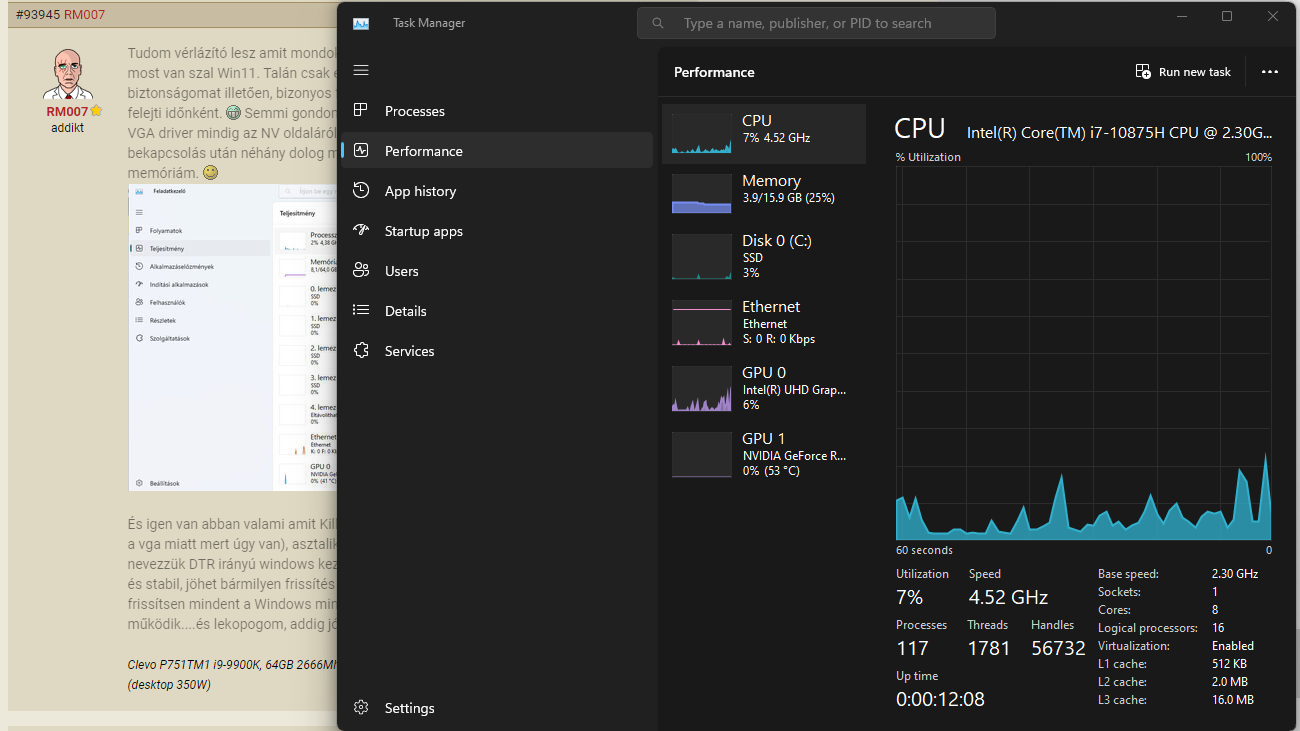Viewport: 1300px width, 731px height.
Task: Click the Logical processors value 16
Action: tap(1218, 628)
